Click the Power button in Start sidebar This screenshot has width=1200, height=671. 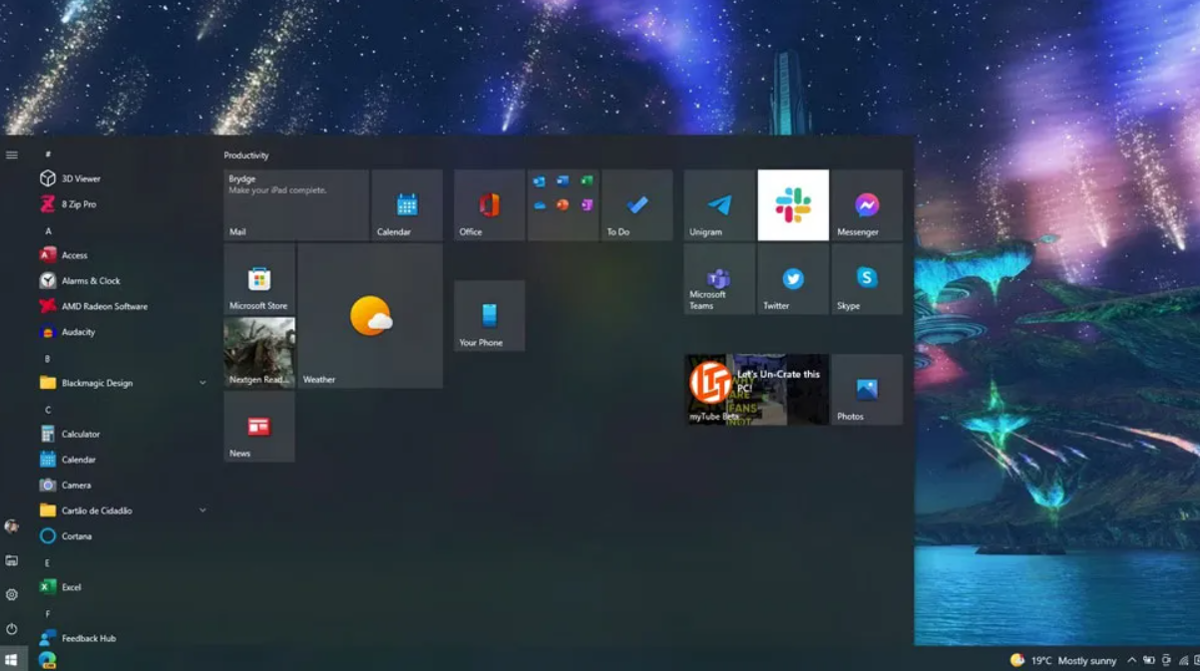(x=12, y=629)
